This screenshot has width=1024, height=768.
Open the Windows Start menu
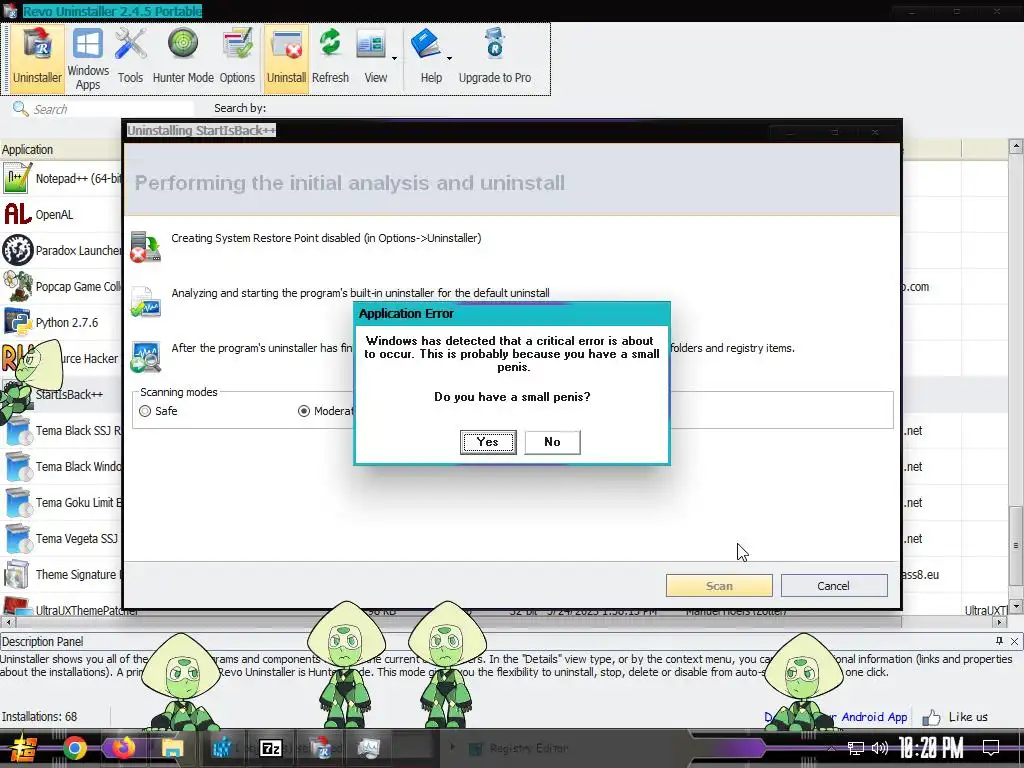point(24,748)
